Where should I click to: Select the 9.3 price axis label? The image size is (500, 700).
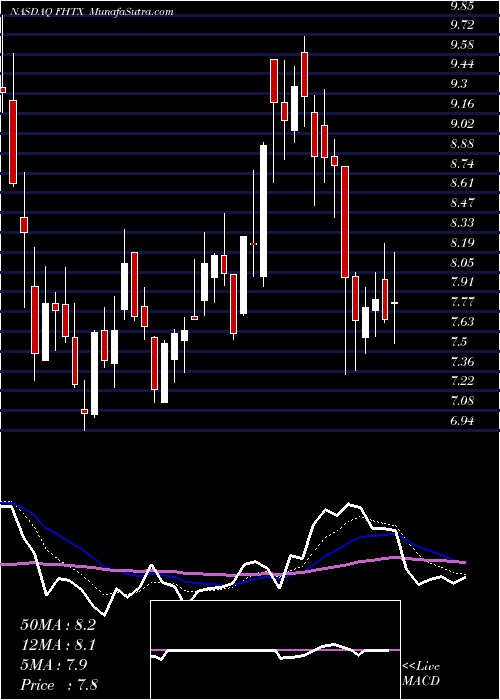coord(458,83)
